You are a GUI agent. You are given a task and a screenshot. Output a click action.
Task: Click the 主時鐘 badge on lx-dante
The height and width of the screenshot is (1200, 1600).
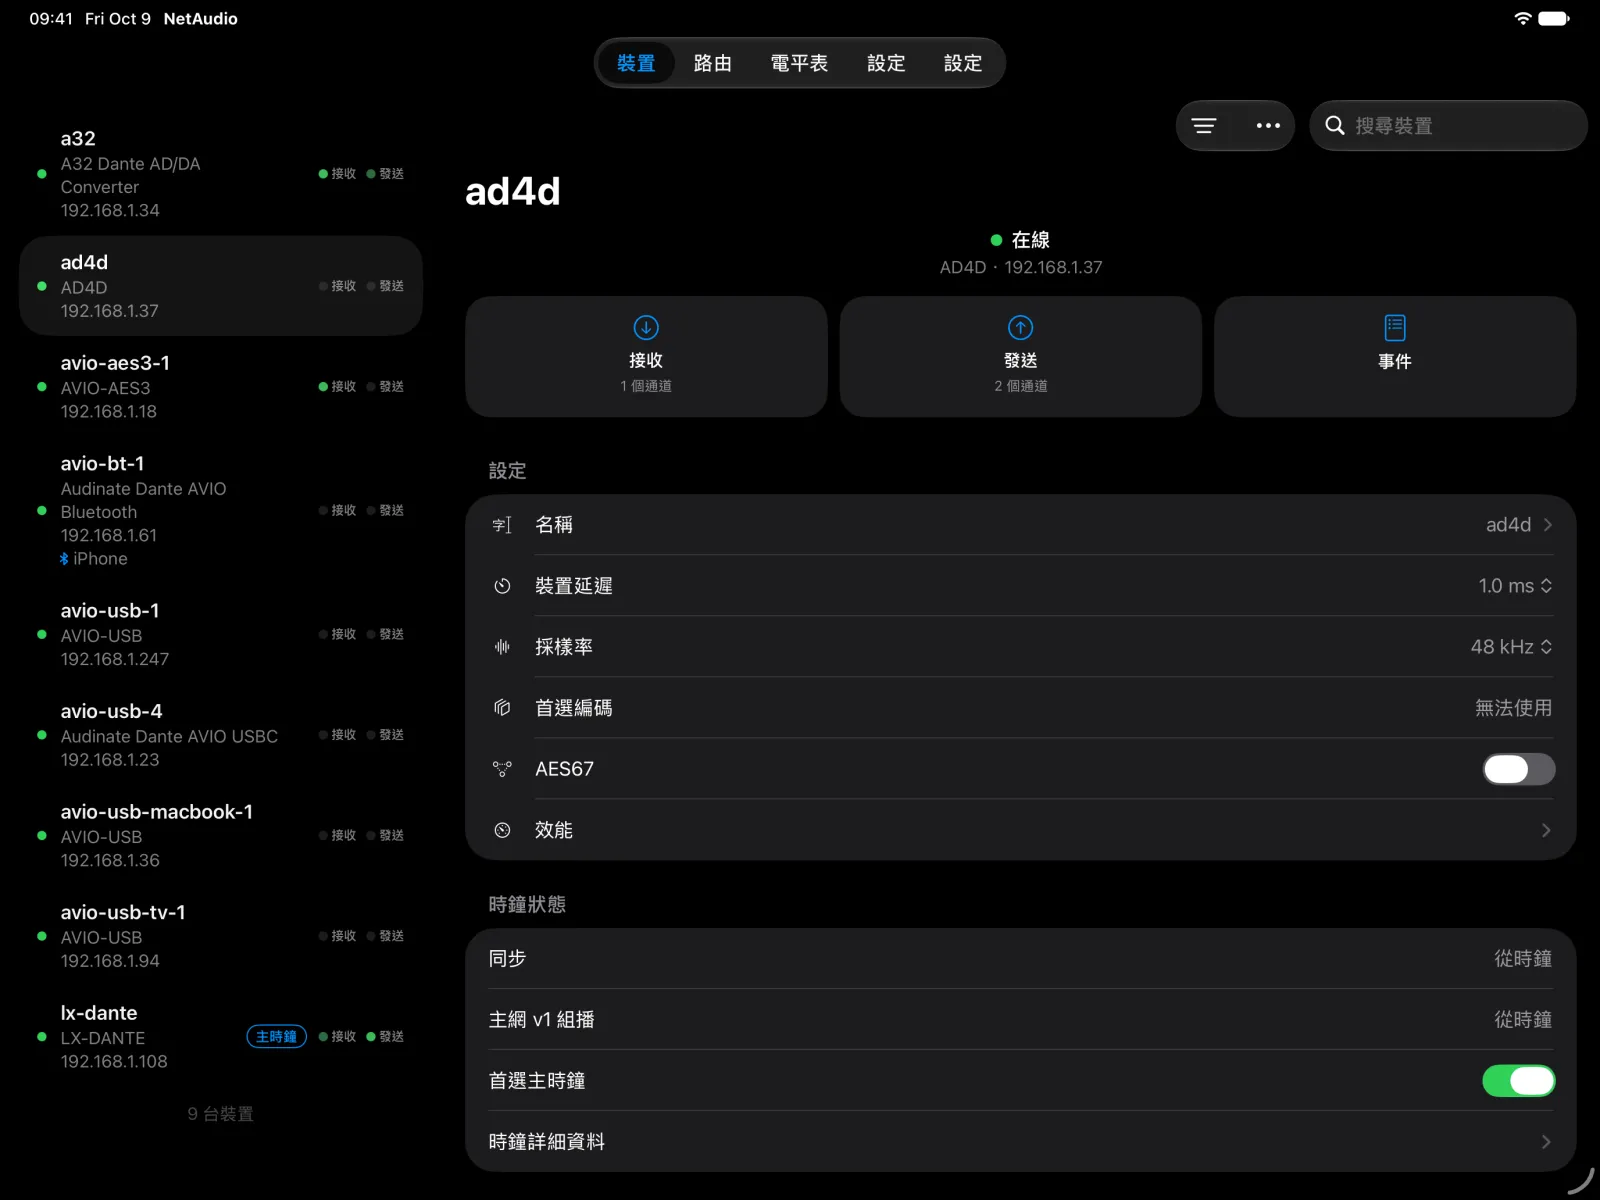point(276,1037)
